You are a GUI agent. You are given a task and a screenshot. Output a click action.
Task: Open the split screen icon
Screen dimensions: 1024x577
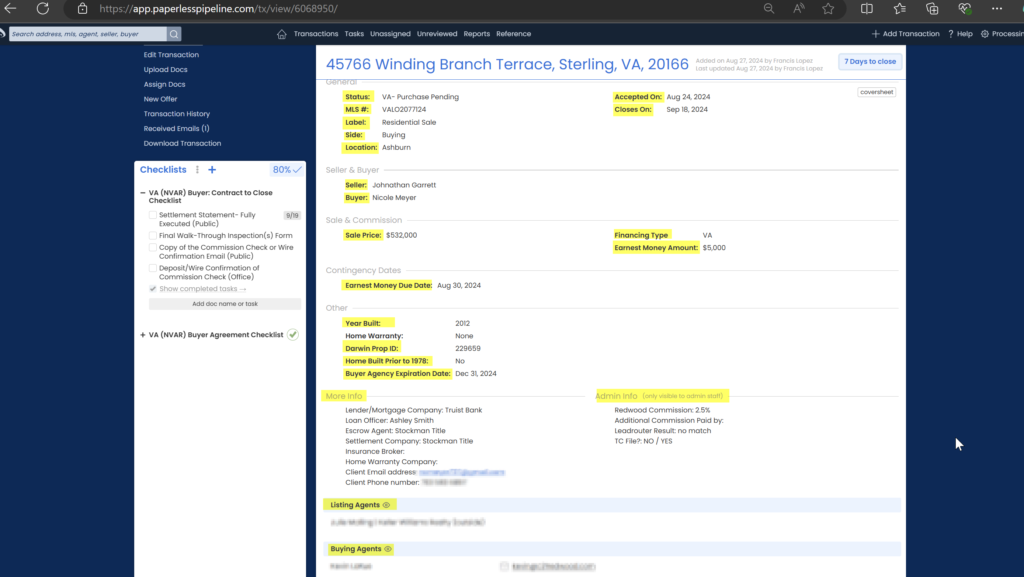pos(867,8)
